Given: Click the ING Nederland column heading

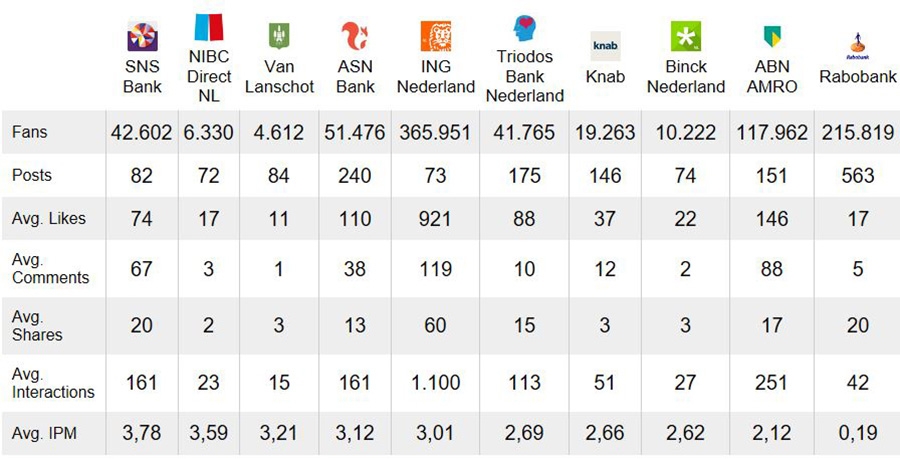Looking at the screenshot, I should (x=435, y=78).
